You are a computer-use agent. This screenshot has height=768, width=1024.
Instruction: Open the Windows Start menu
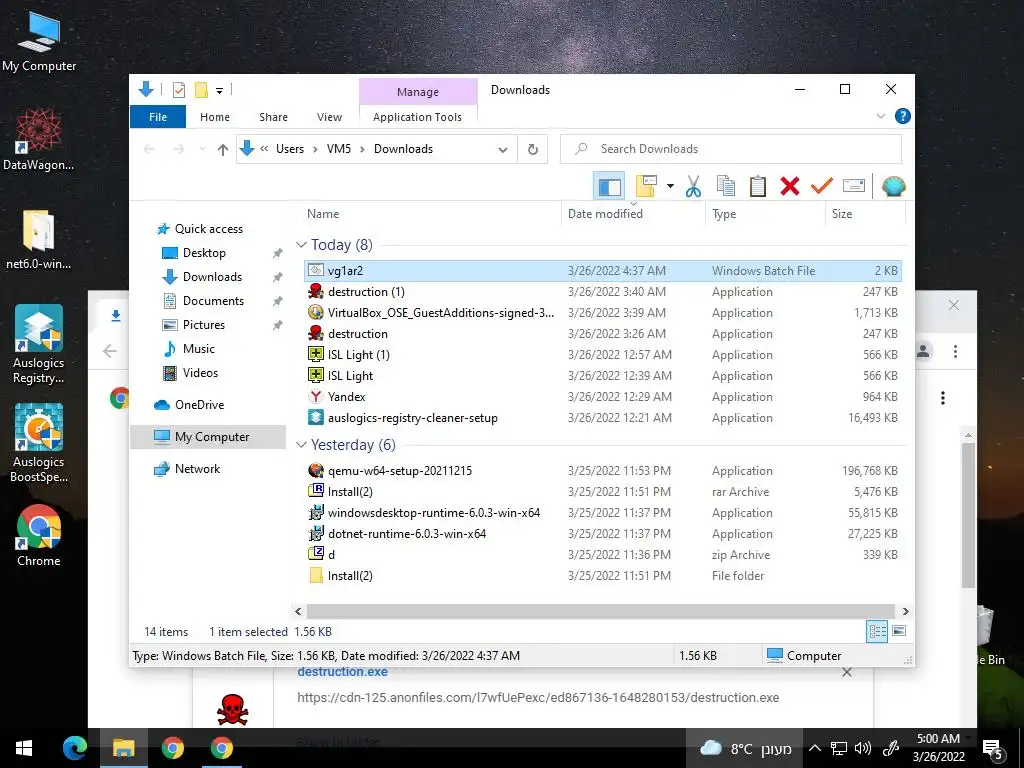pos(24,748)
